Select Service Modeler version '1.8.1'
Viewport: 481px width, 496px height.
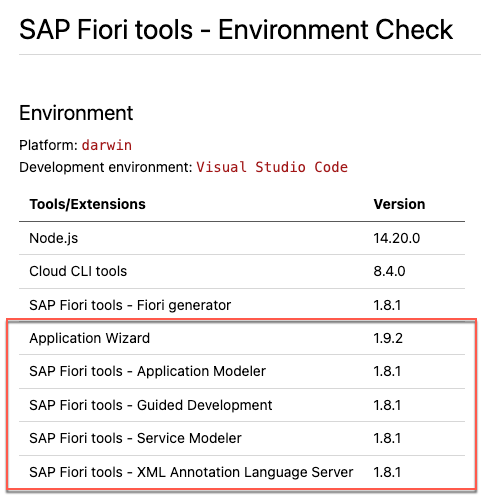tap(387, 438)
